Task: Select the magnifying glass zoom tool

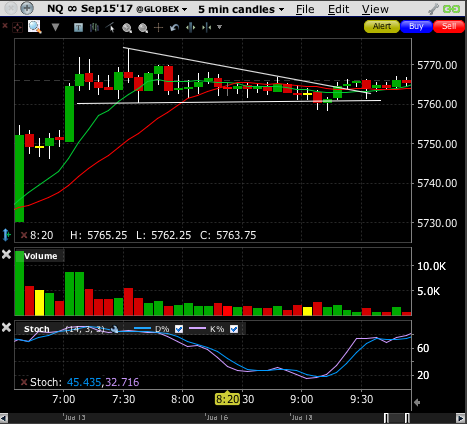Action: pyautogui.click(x=35, y=27)
